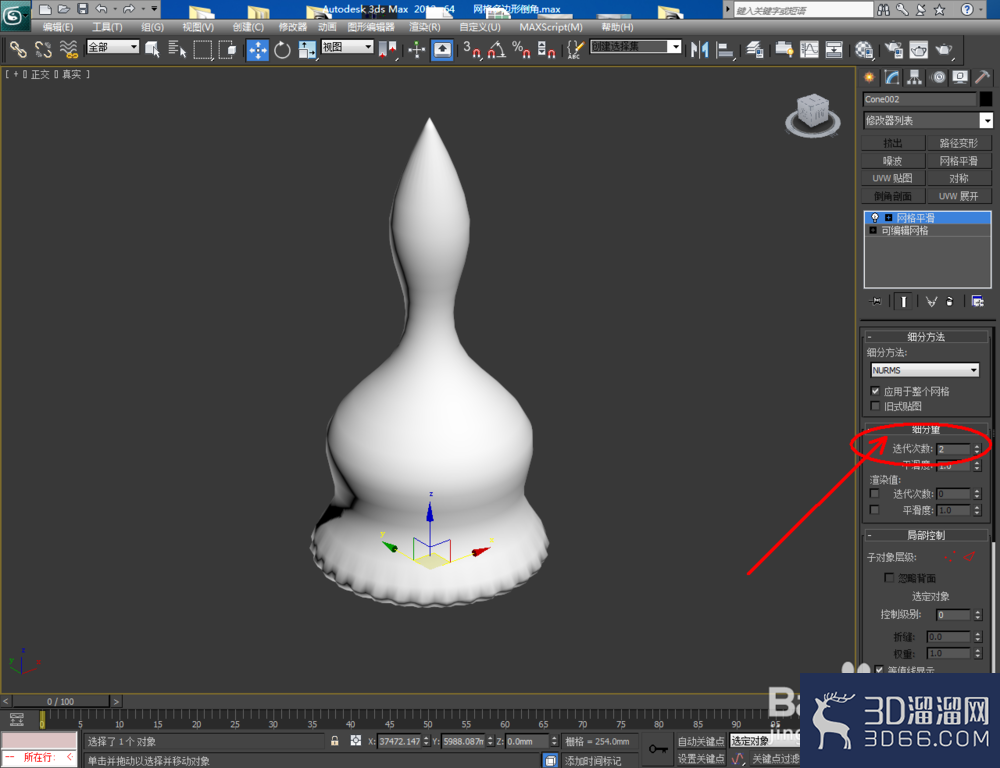Toggle 忽略背面 checkbox
The image size is (1000, 768).
tap(889, 578)
